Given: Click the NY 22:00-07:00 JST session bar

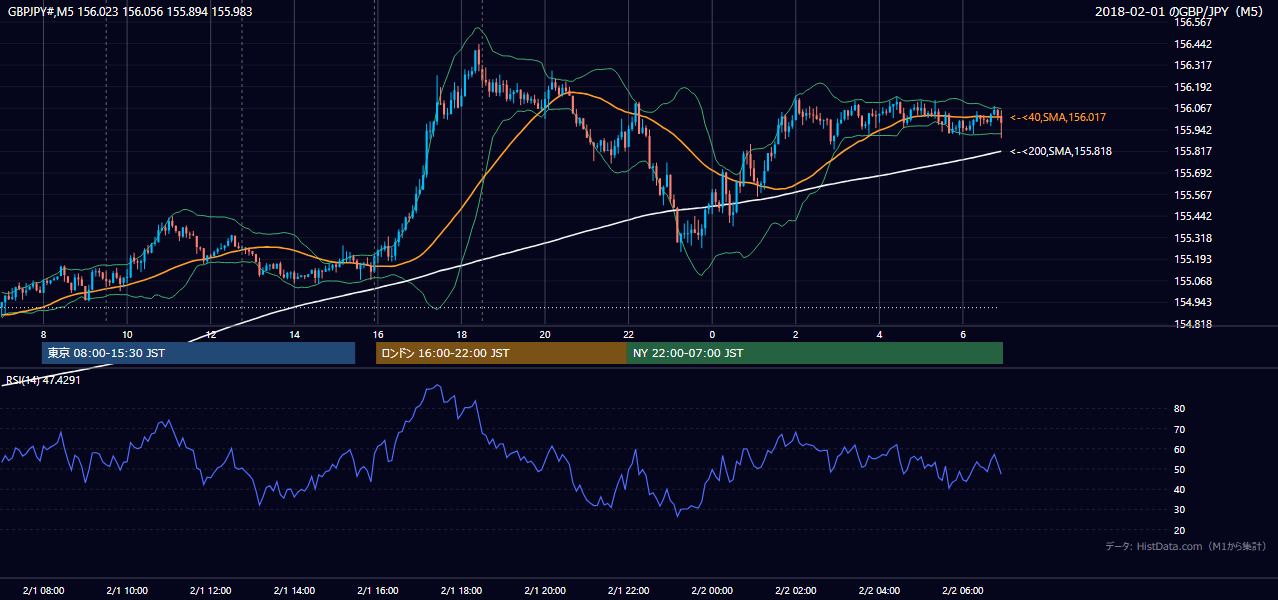Looking at the screenshot, I should tap(815, 353).
